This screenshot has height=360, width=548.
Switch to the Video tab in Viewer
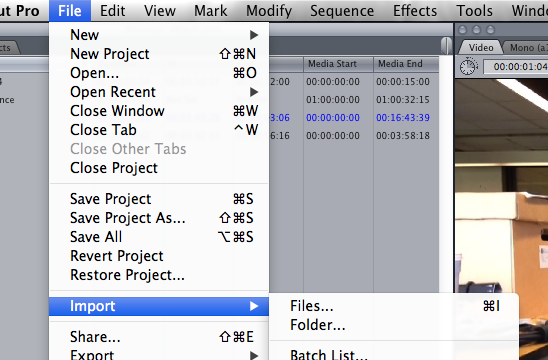coord(481,48)
